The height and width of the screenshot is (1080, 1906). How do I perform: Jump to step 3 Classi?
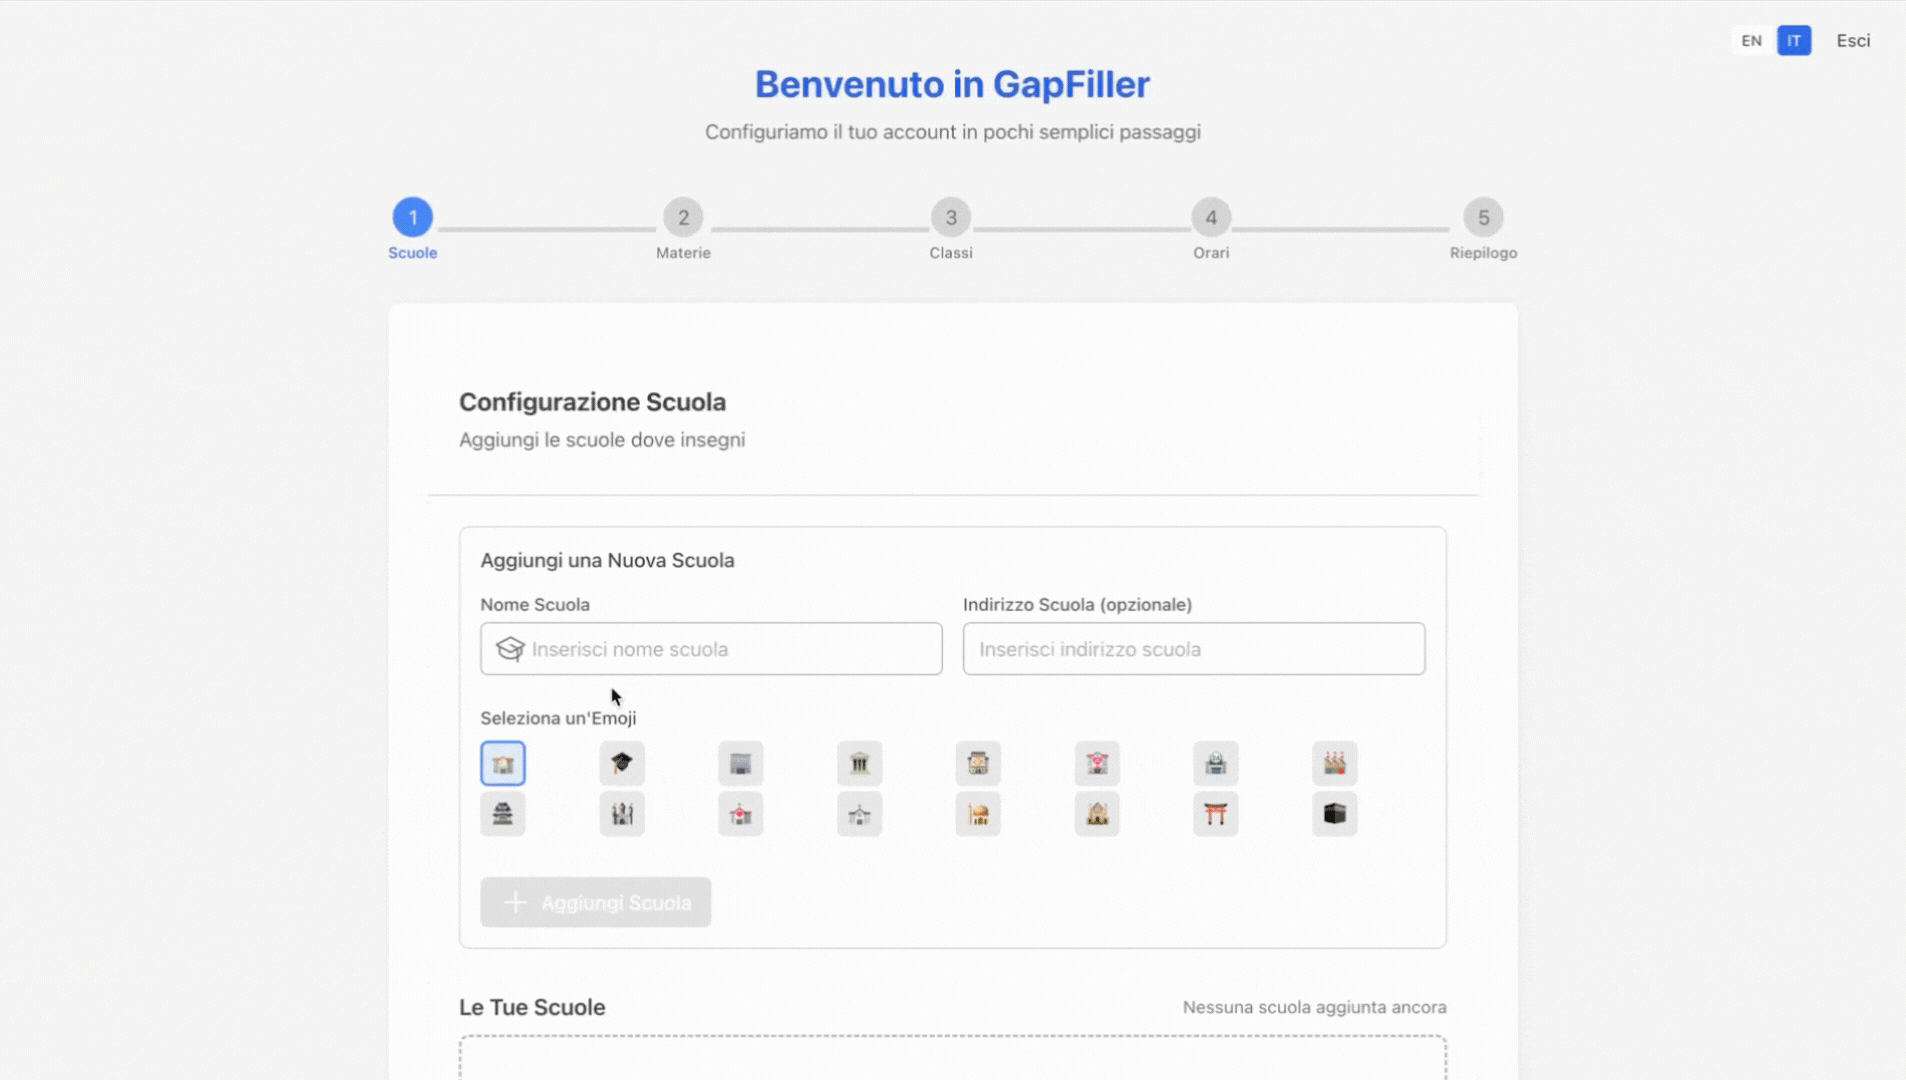[x=950, y=218]
